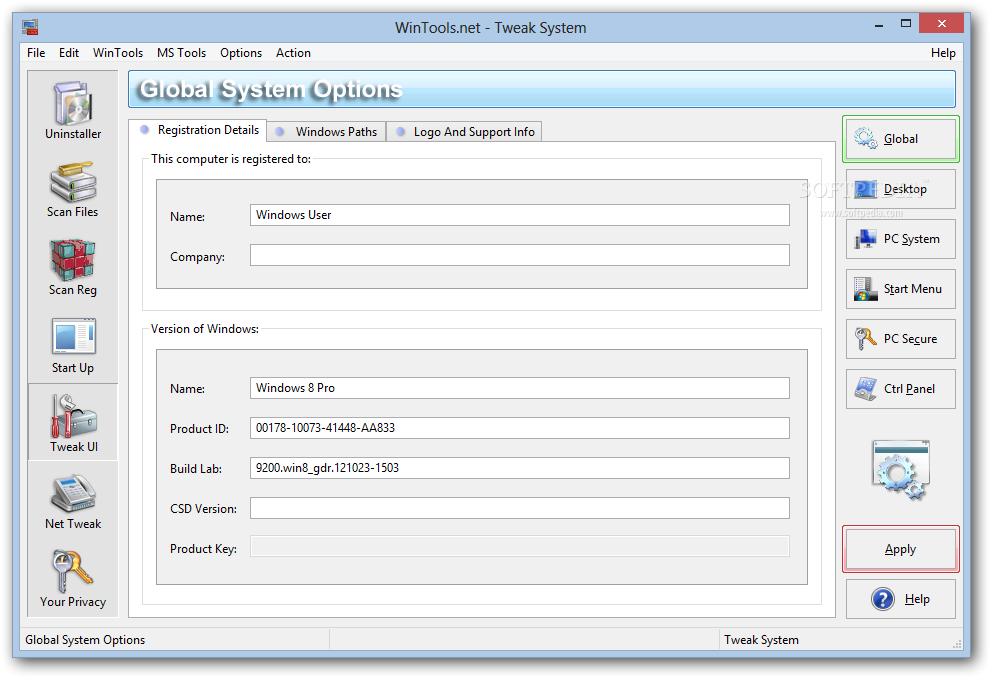Open the Scan Files tool
The width and height of the screenshot is (991, 678).
coord(73,188)
